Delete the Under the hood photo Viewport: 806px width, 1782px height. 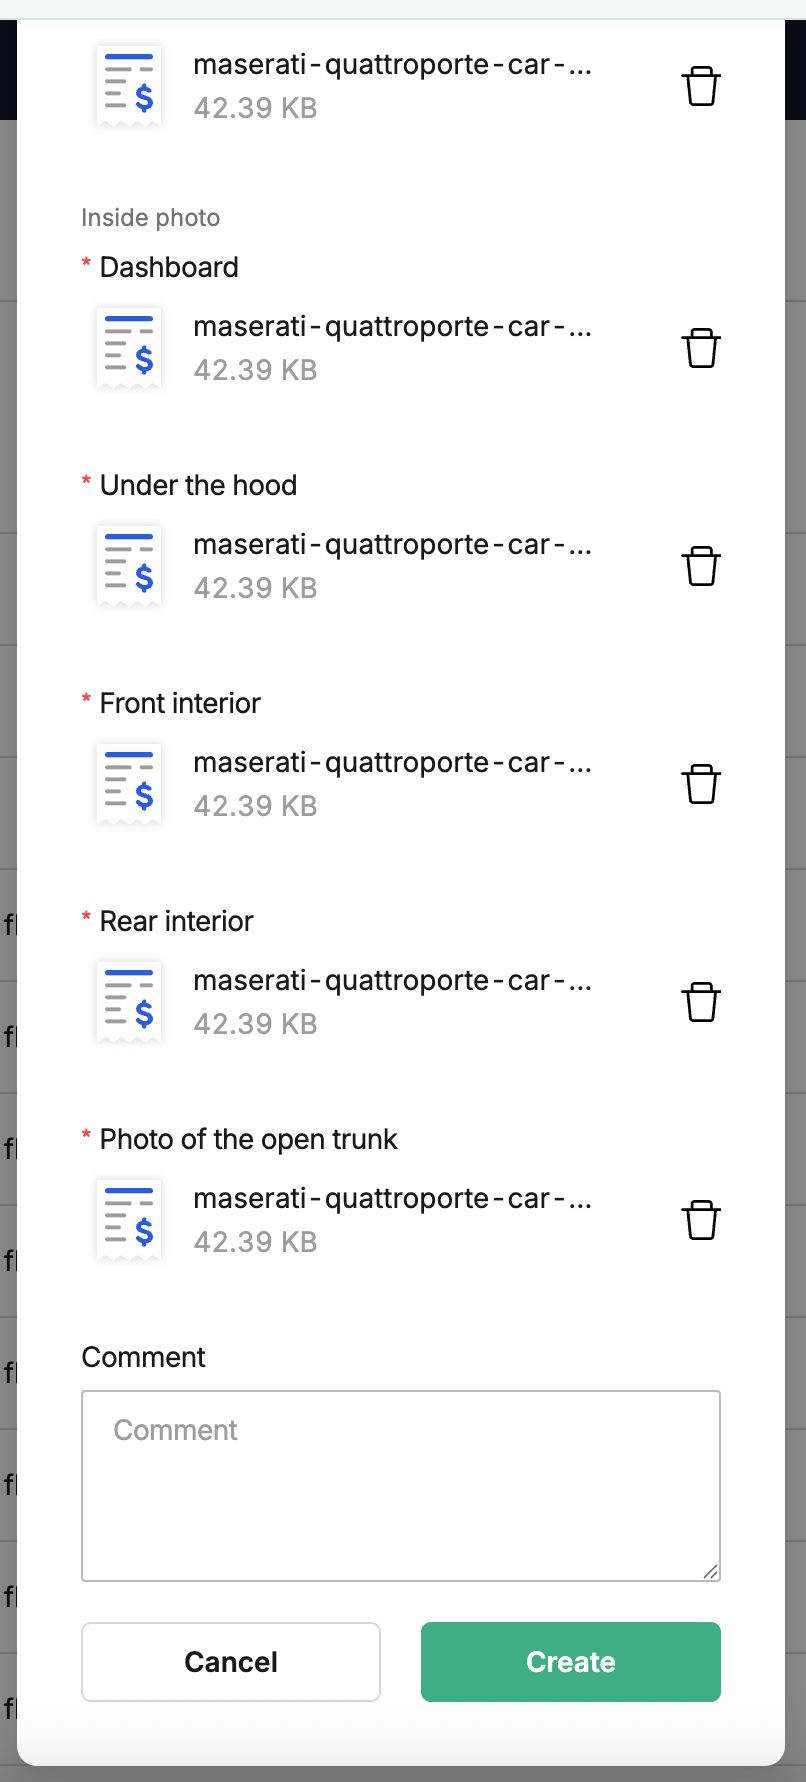(701, 566)
